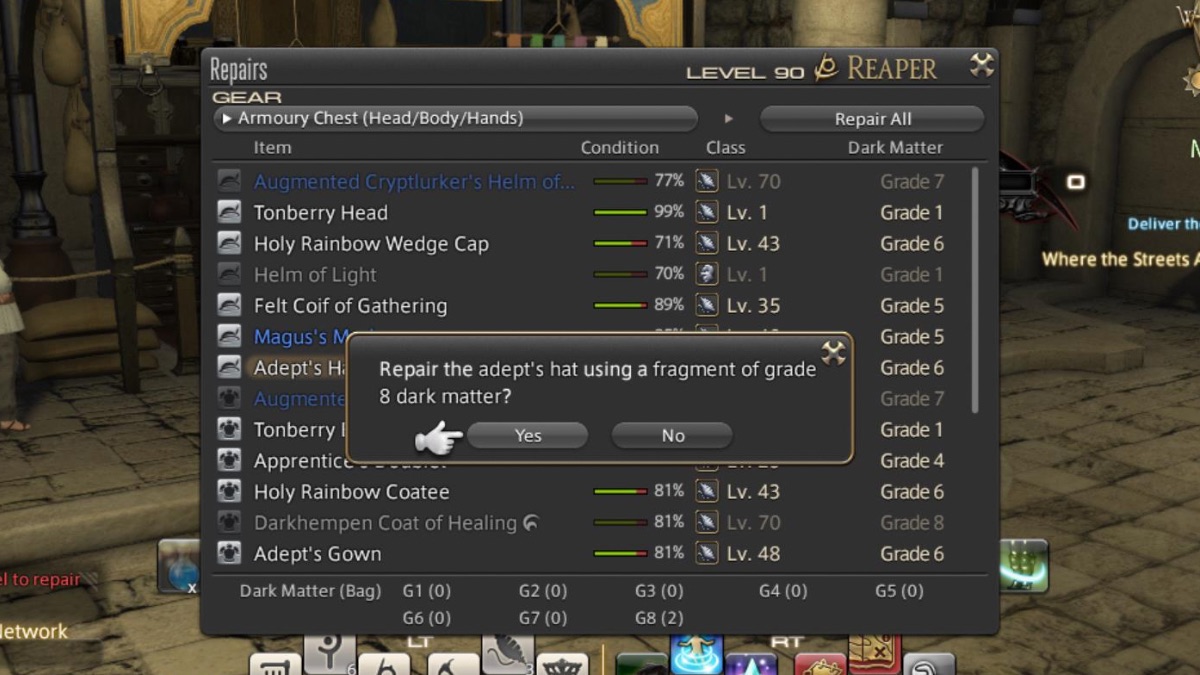Select the Darkhempen Coat of Healing row
The height and width of the screenshot is (675, 1200).
coord(590,522)
